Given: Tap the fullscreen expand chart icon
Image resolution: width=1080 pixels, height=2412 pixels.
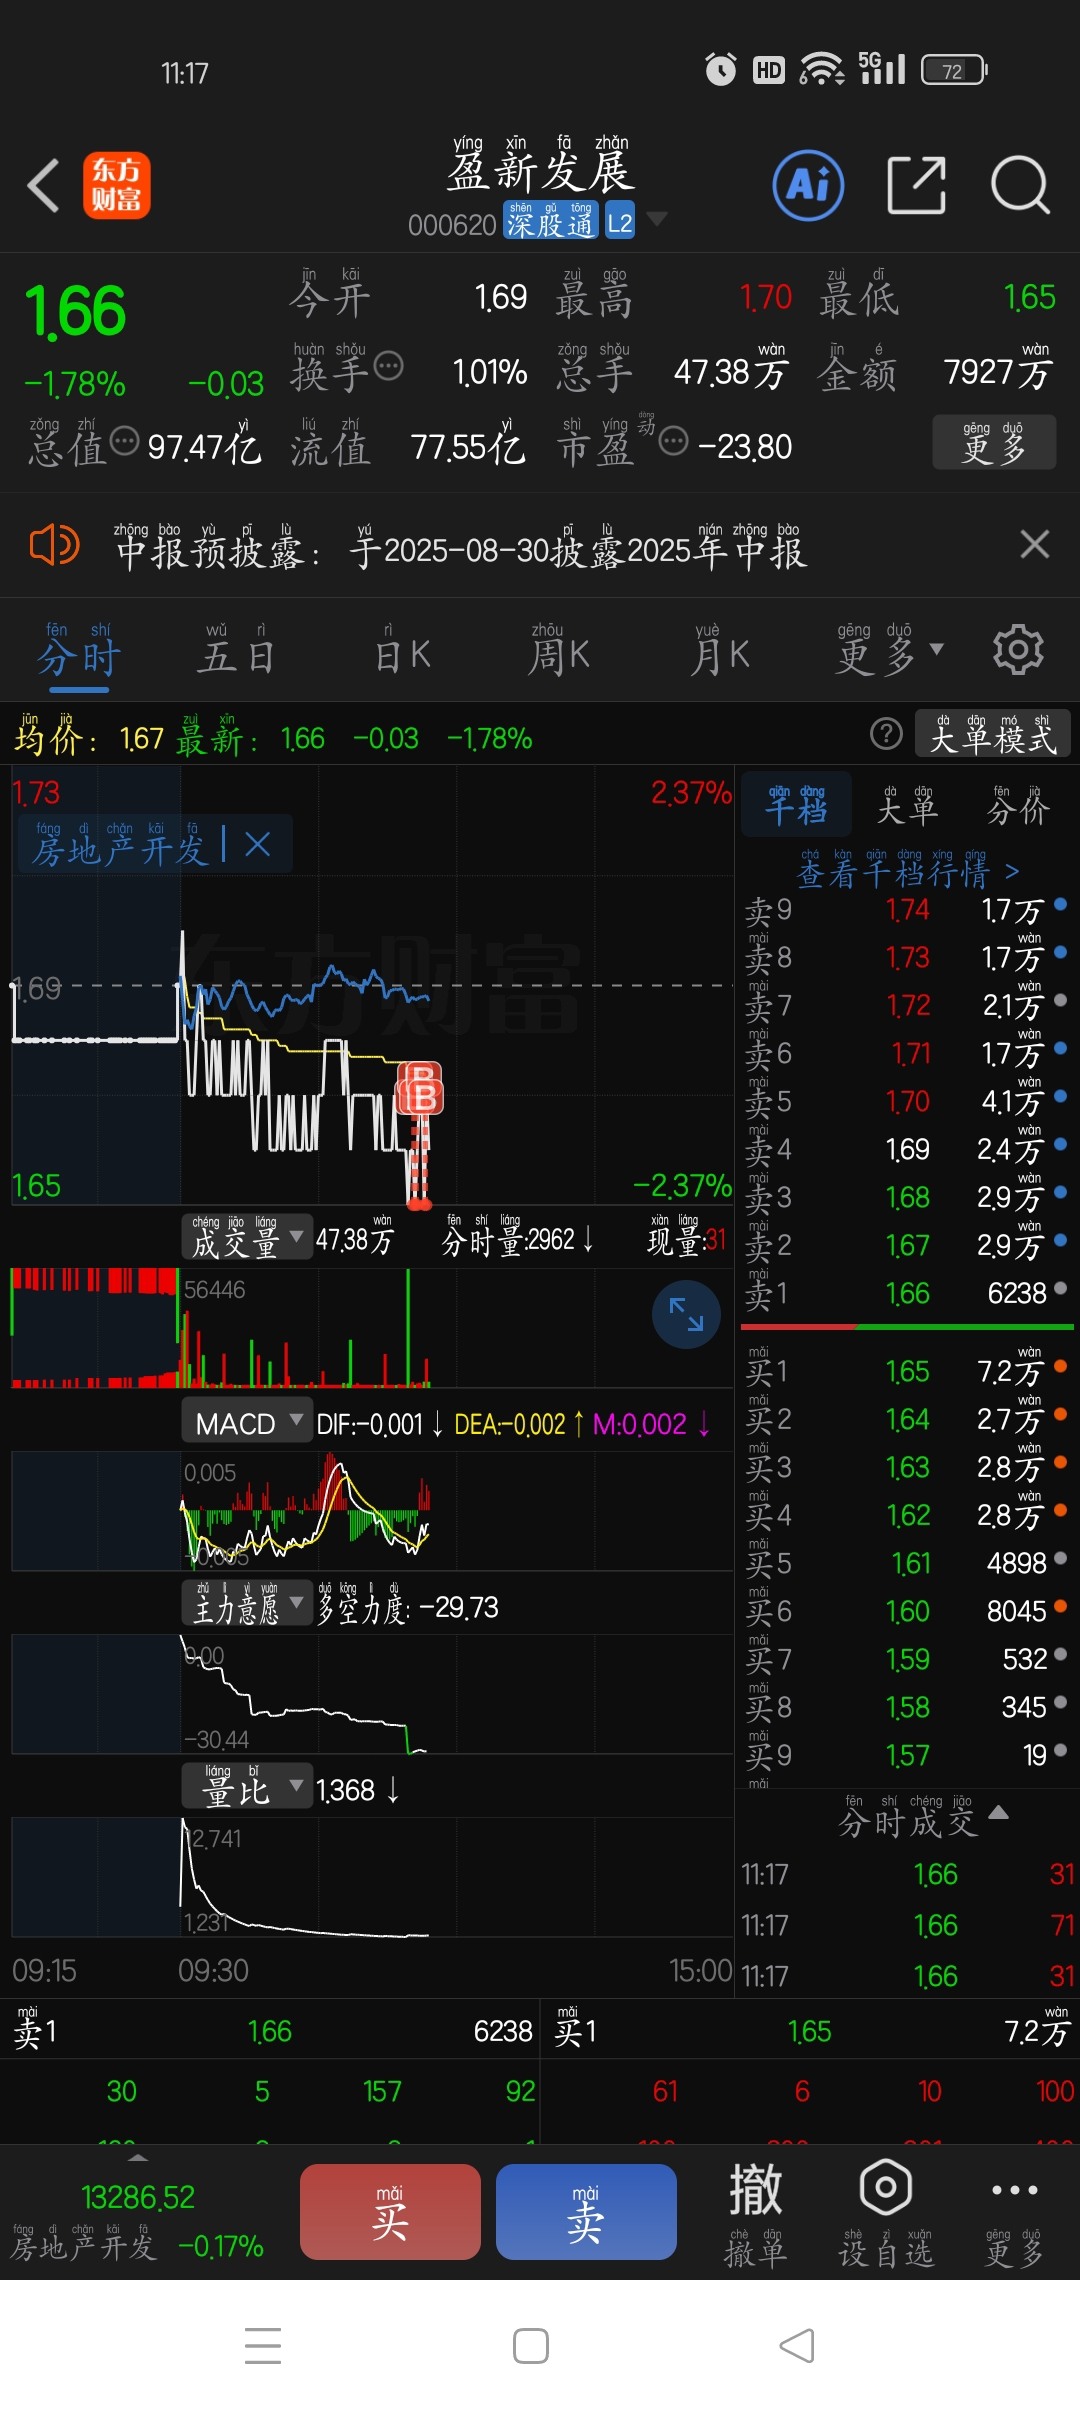Looking at the screenshot, I should tap(686, 1314).
